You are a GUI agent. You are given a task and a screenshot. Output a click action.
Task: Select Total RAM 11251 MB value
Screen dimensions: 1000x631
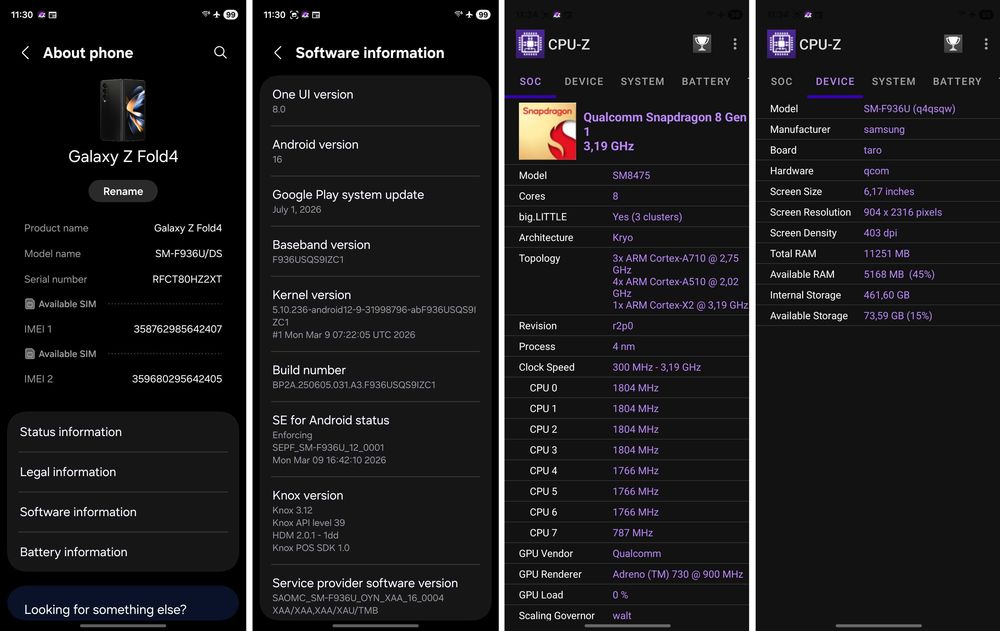pyautogui.click(x=886, y=254)
